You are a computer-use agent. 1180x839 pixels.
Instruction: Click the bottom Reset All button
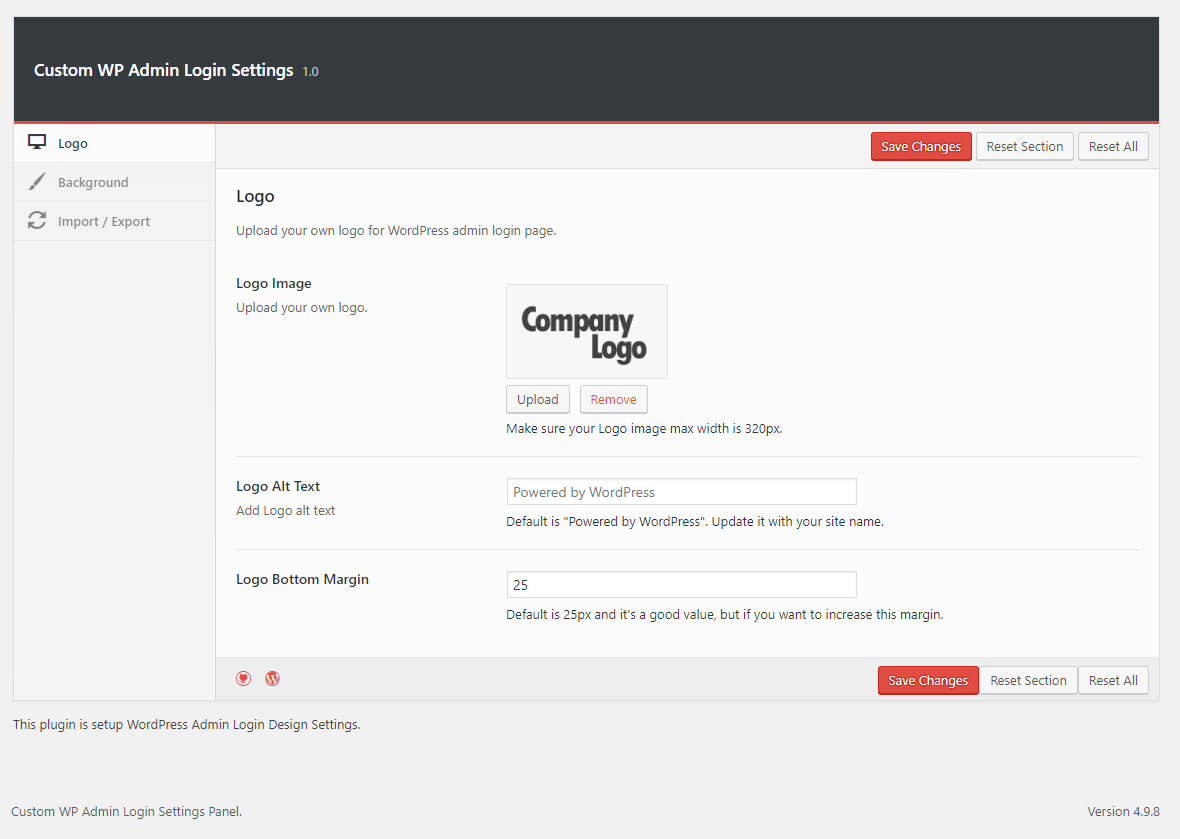(1113, 680)
